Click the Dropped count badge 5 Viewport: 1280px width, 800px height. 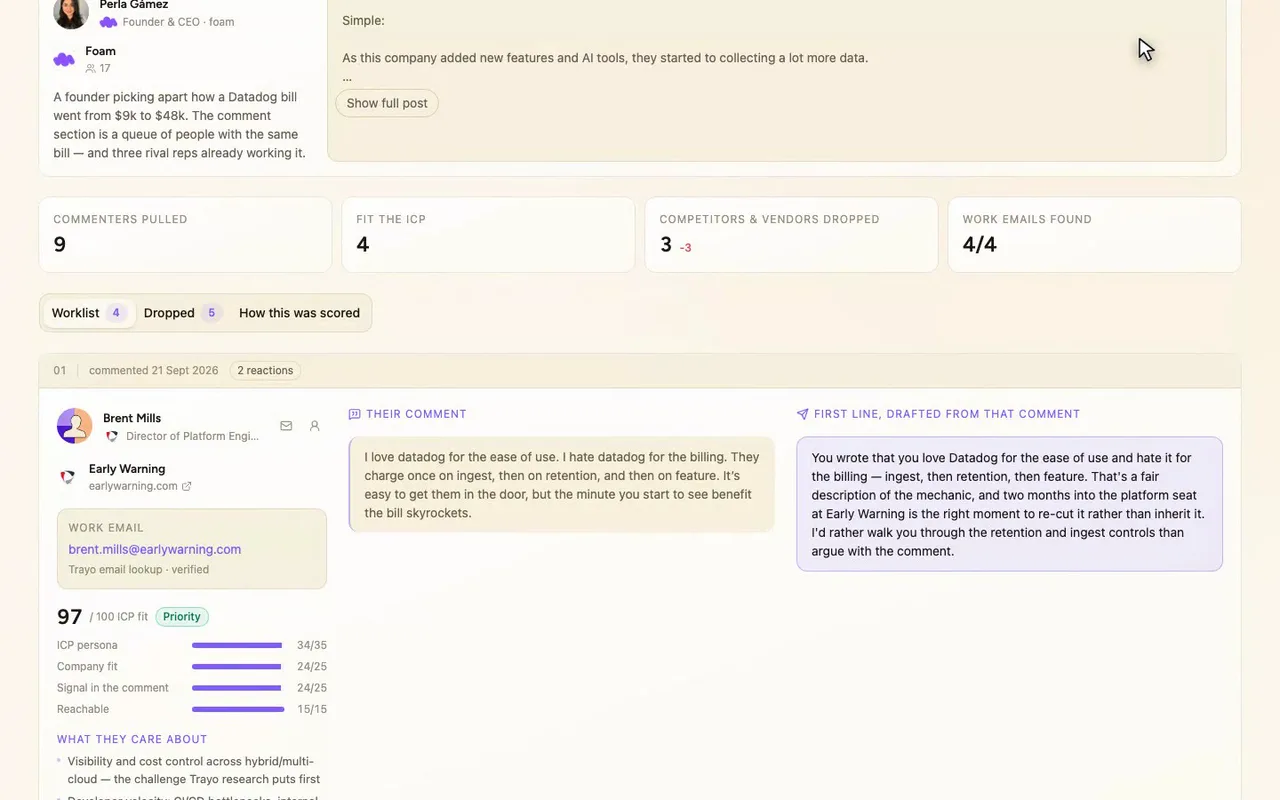pos(211,313)
